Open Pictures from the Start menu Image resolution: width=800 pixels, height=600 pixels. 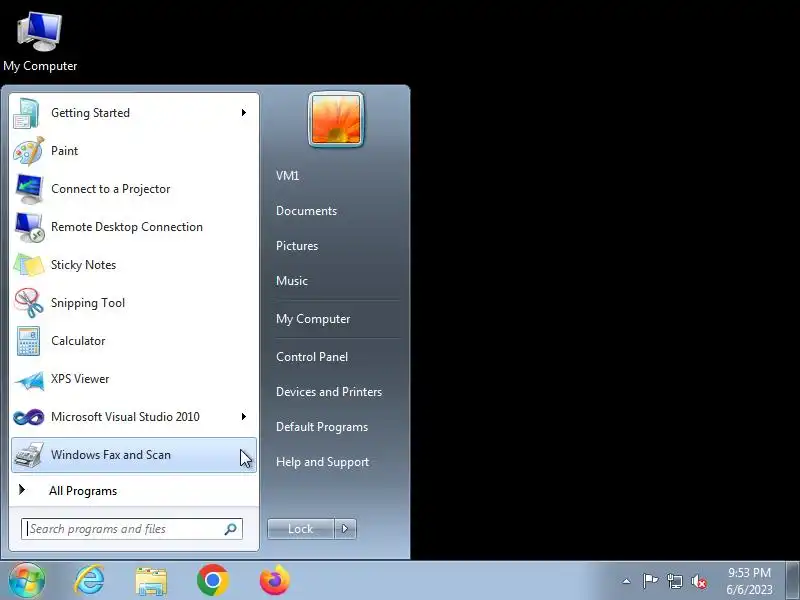(x=297, y=246)
